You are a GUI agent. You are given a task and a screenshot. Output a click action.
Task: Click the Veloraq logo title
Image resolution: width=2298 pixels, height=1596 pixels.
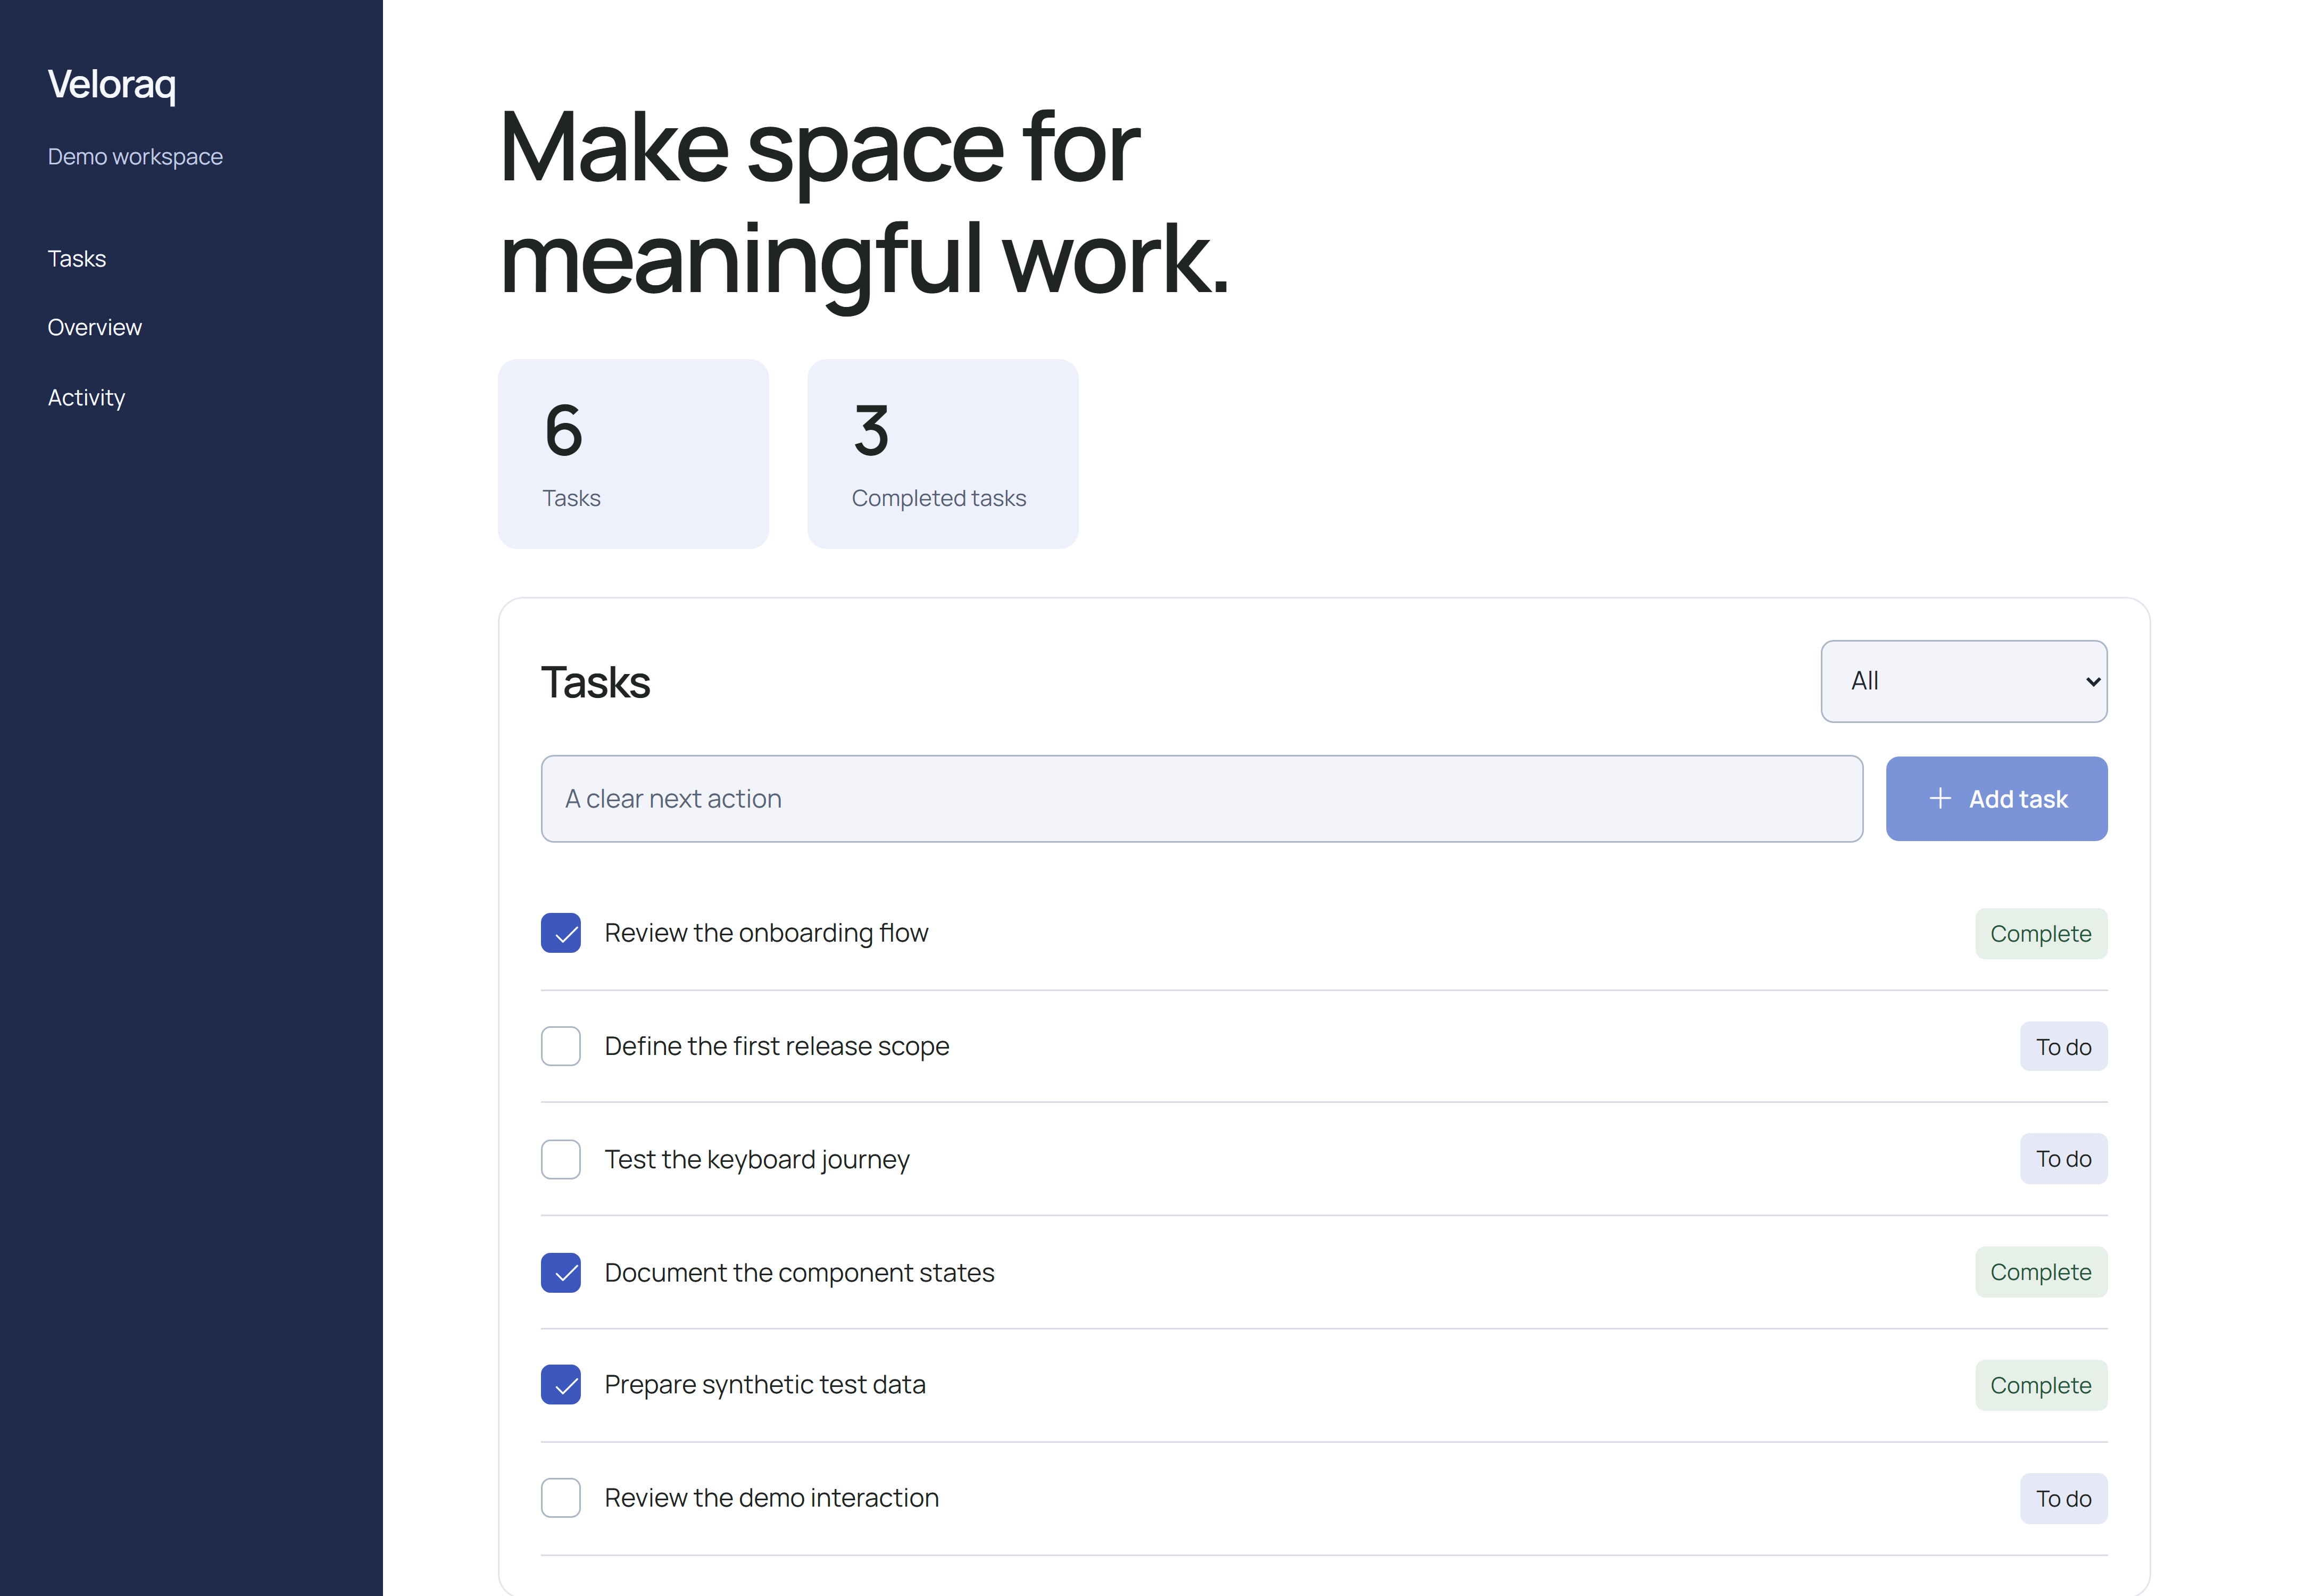[112, 85]
